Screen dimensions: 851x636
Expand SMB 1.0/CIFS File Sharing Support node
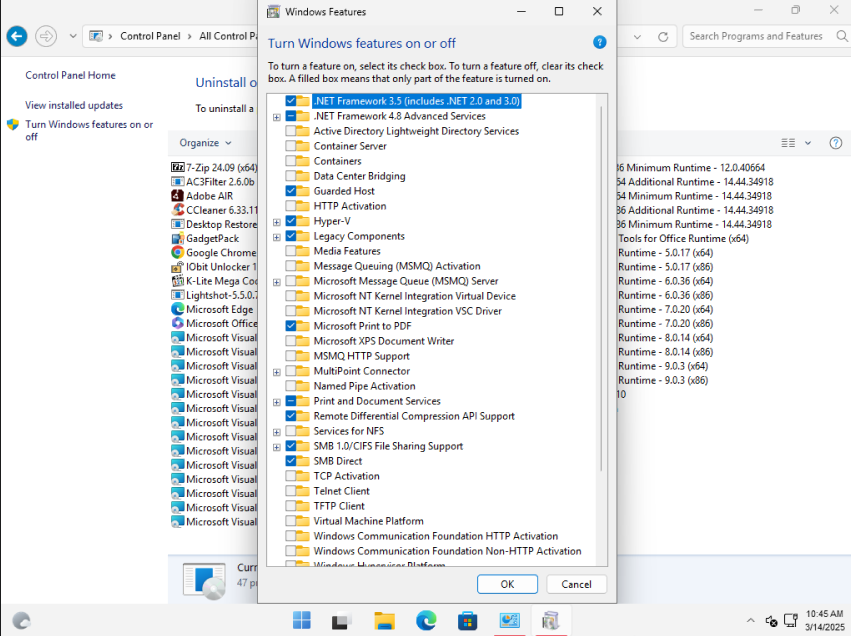277,447
